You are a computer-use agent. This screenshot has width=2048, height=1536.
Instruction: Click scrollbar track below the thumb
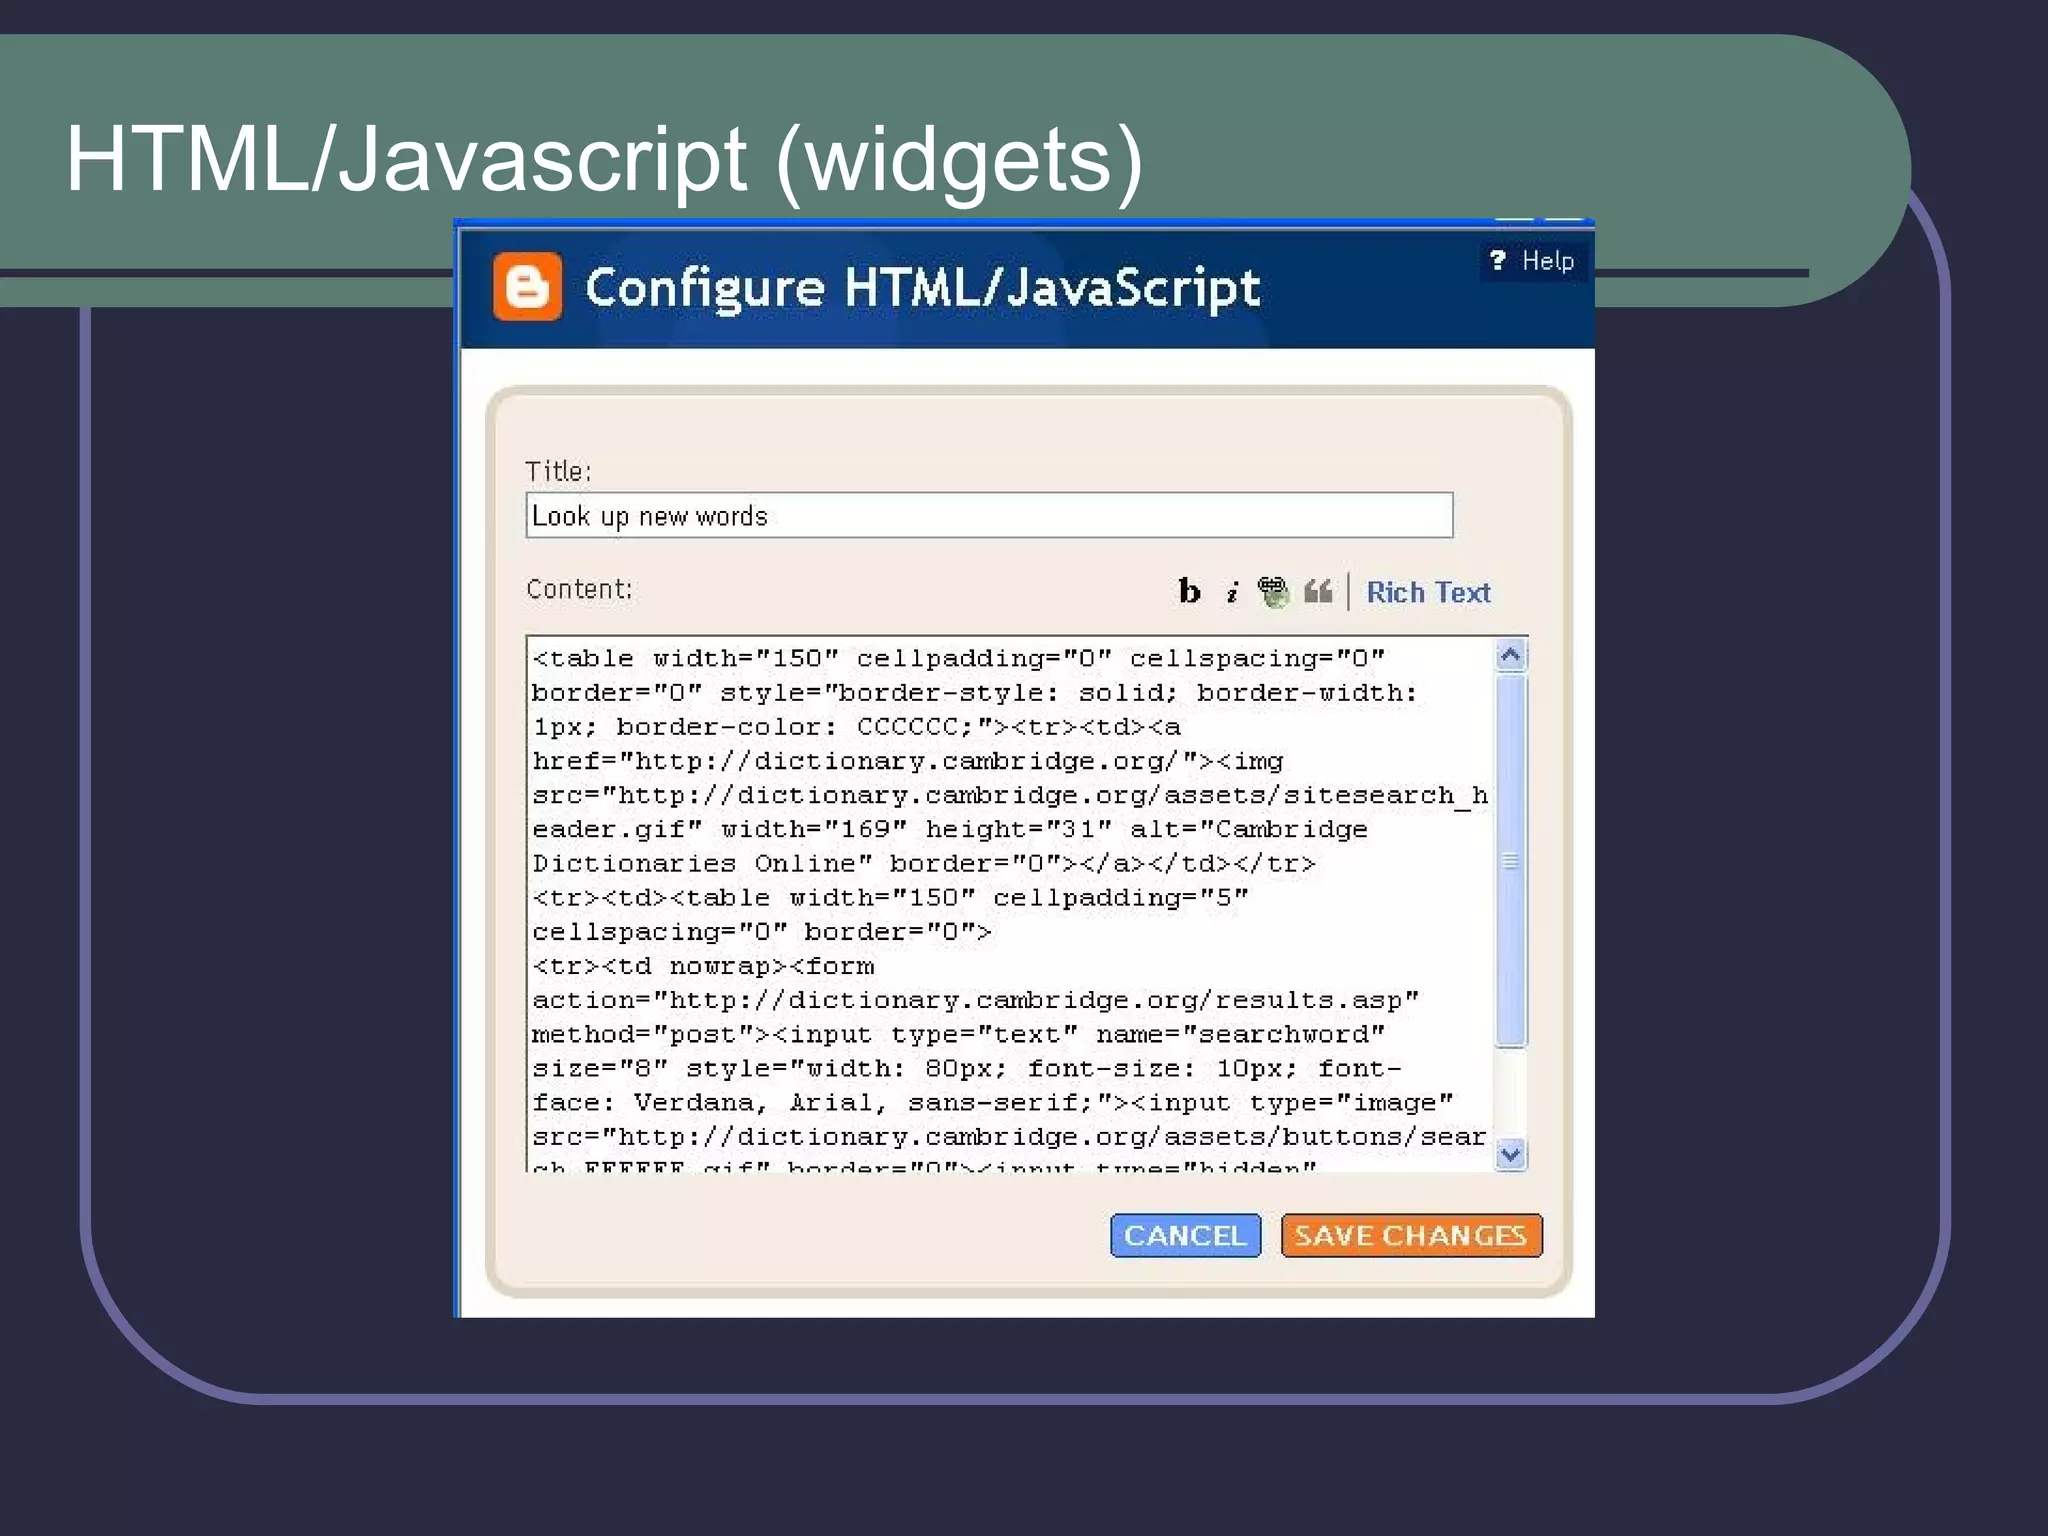[1510, 1093]
